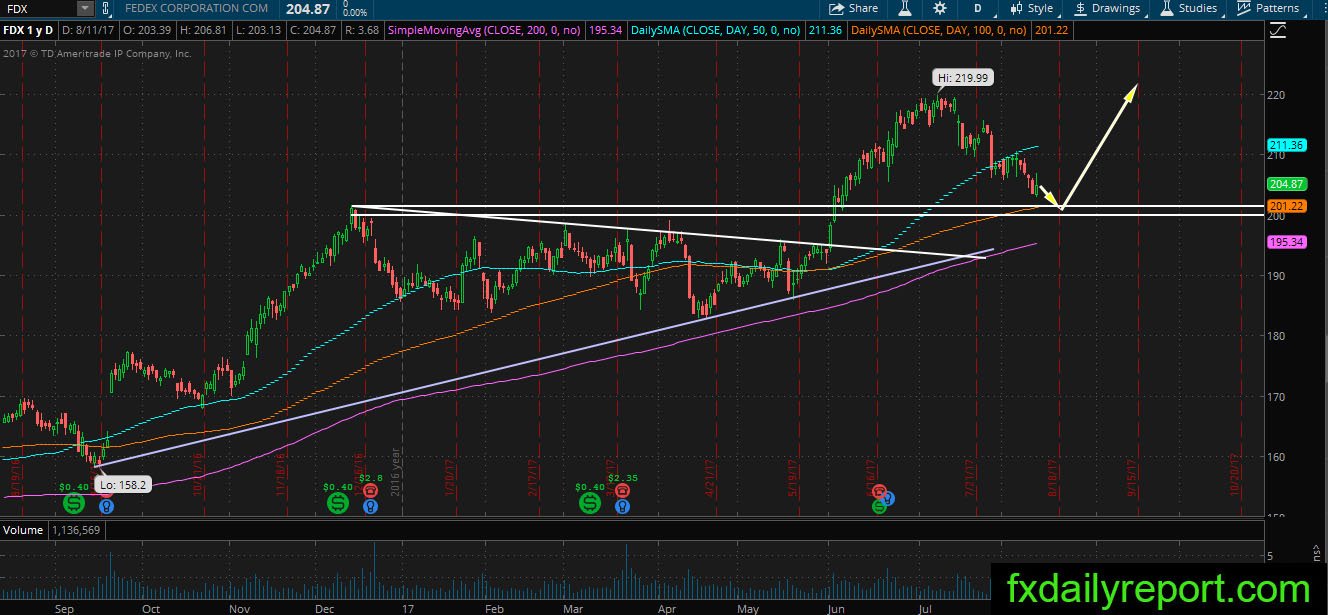Open the Drawings menu
Screen dimensions: 1328x615
tap(1107, 8)
